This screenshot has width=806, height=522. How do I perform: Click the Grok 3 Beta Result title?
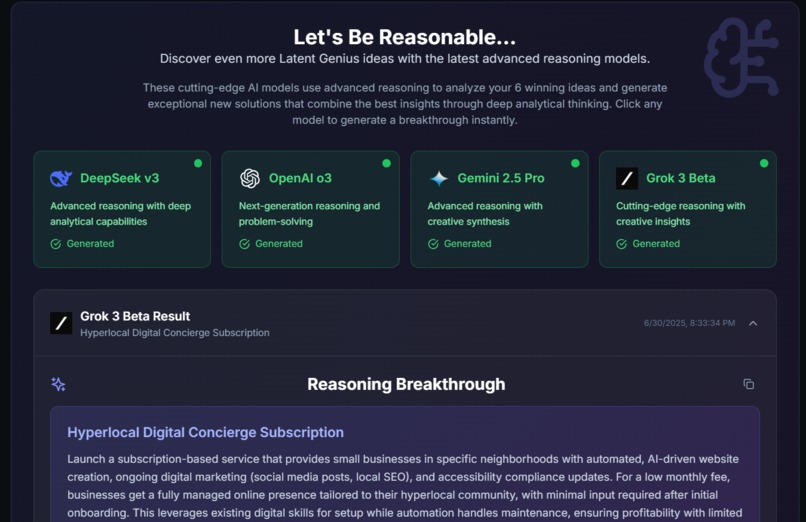point(135,316)
